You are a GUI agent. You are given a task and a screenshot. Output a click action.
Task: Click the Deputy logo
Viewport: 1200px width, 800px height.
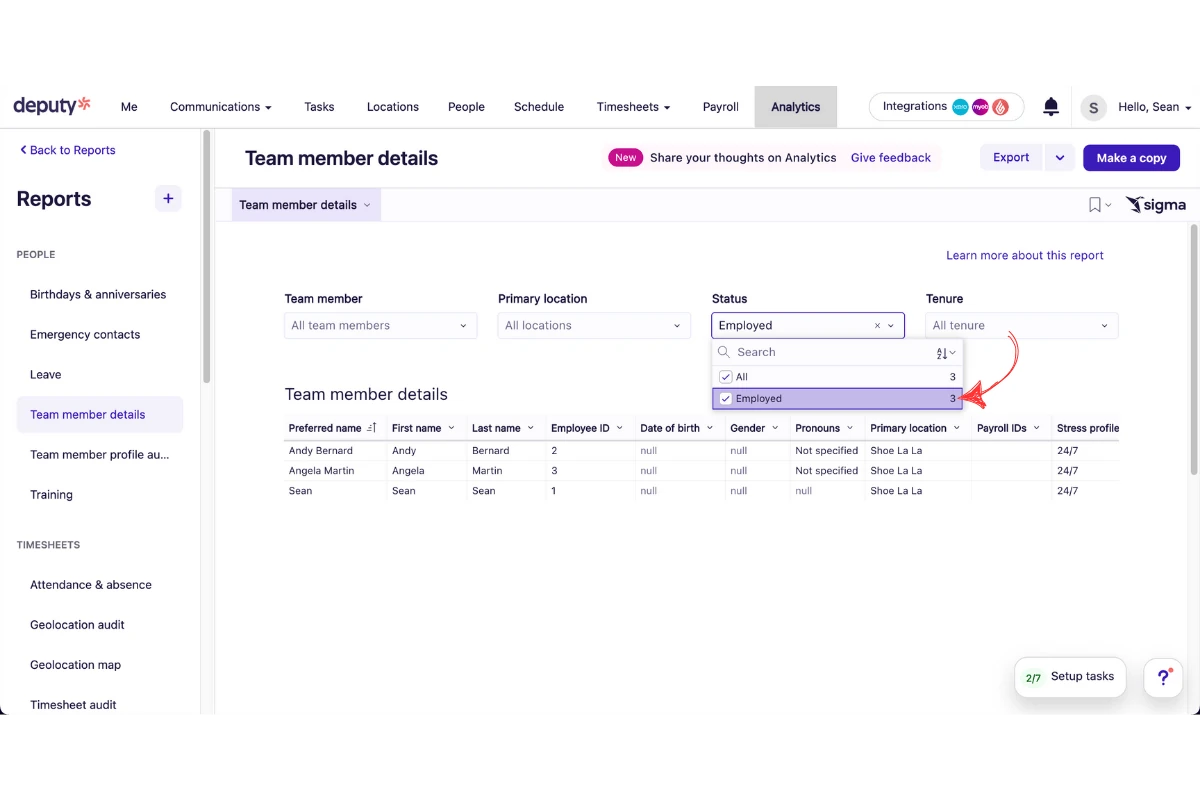pyautogui.click(x=52, y=105)
